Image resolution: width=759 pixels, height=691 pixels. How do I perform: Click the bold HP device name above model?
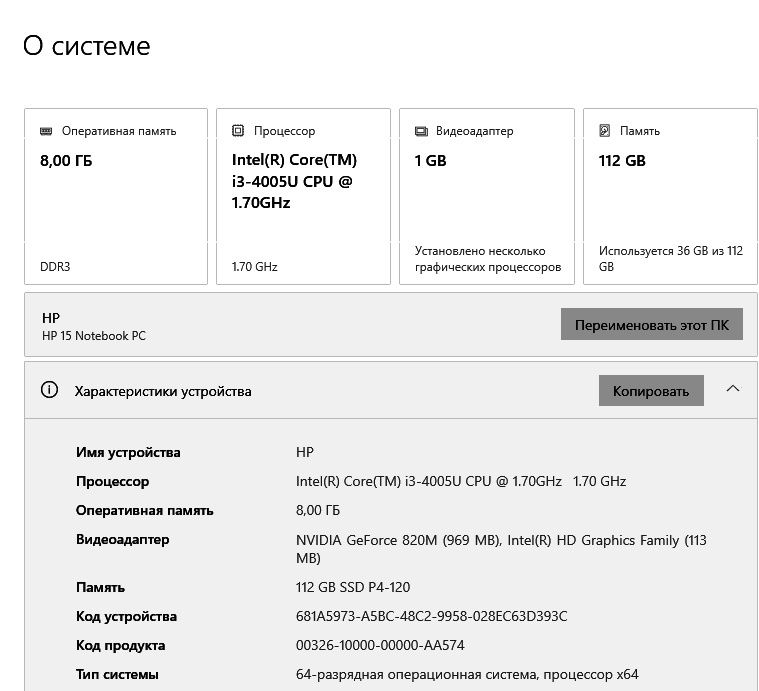tap(51, 318)
